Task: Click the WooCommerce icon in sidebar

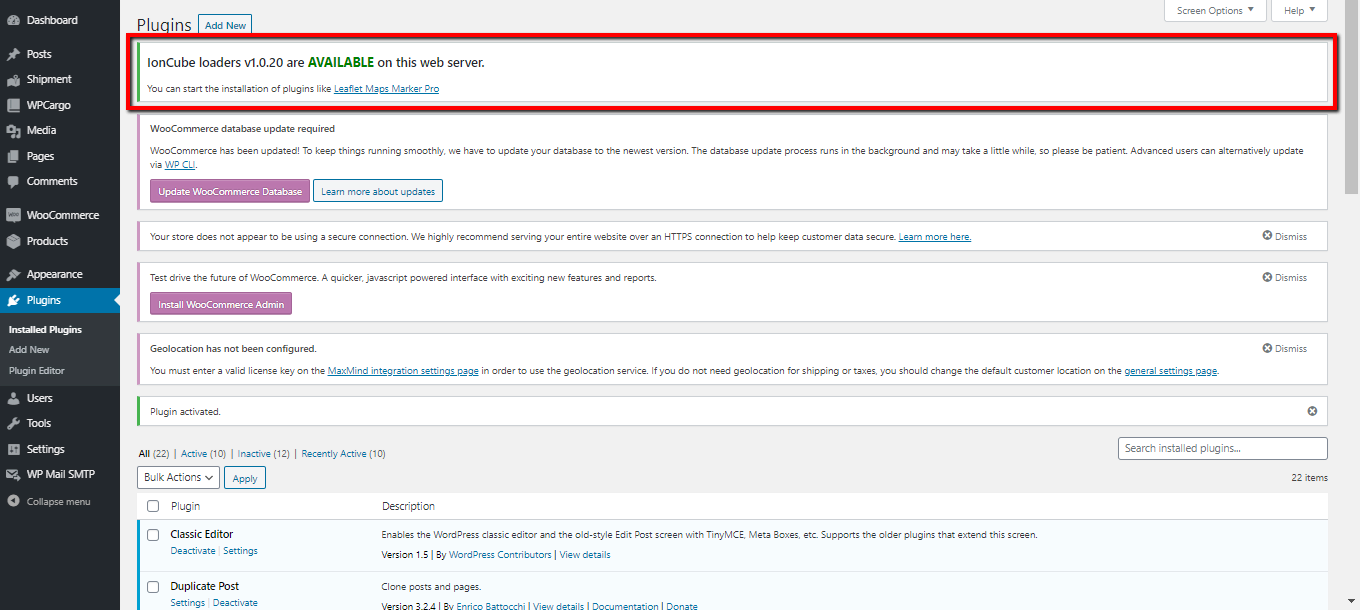Action: point(13,215)
